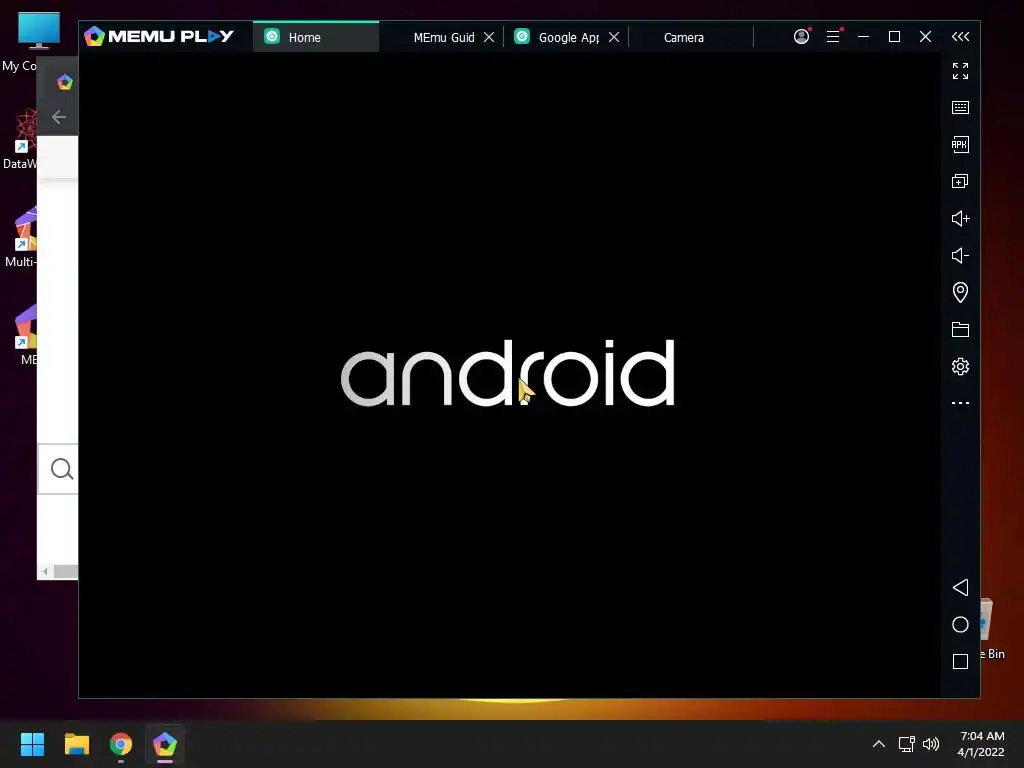Increase emulator volume
The image size is (1024, 768).
click(x=960, y=218)
